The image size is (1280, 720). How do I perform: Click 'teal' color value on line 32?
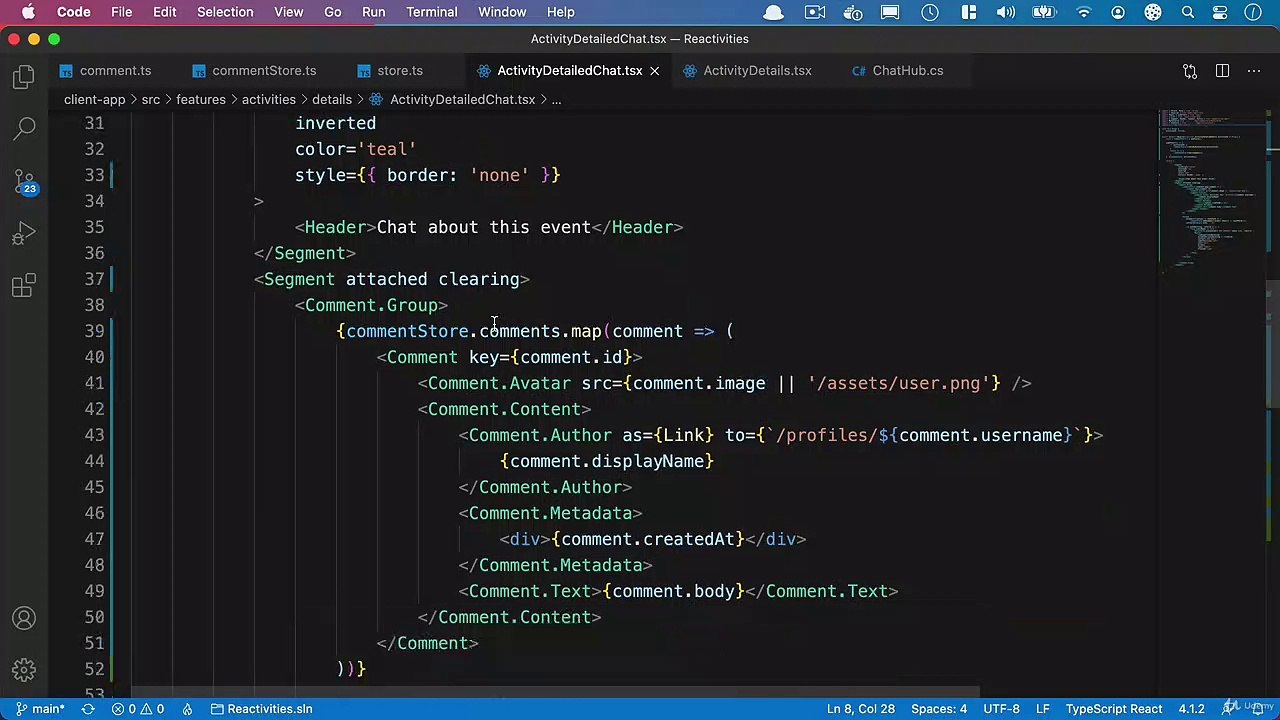[x=386, y=149]
